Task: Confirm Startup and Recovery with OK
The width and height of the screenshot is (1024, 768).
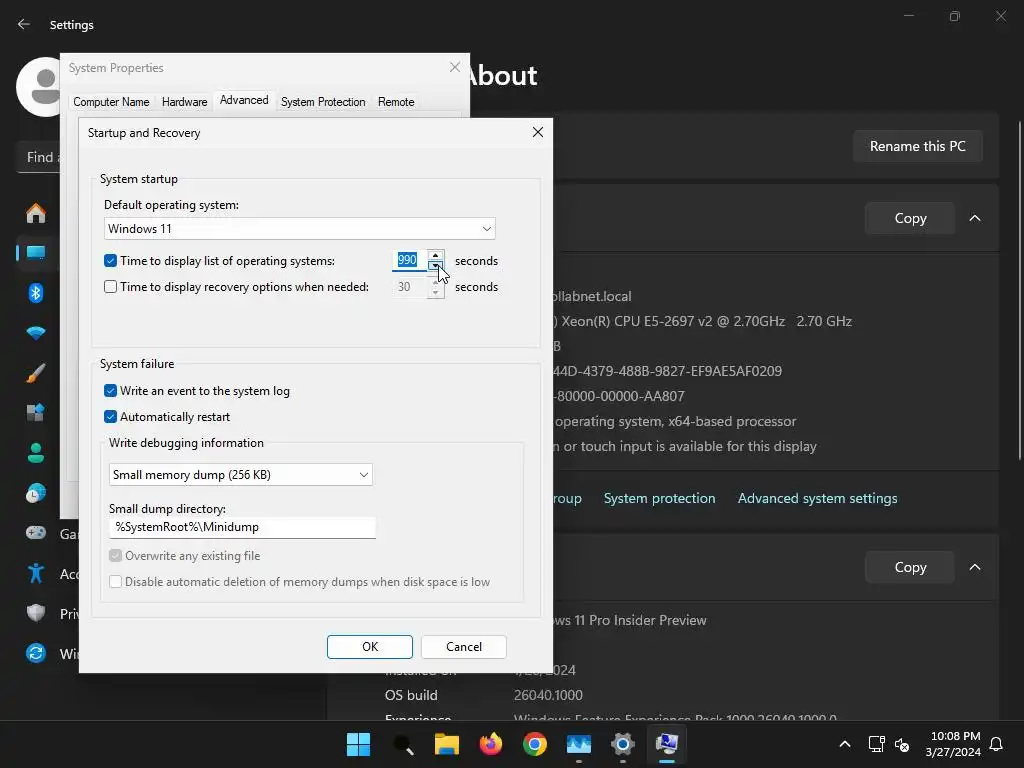Action: (x=370, y=647)
